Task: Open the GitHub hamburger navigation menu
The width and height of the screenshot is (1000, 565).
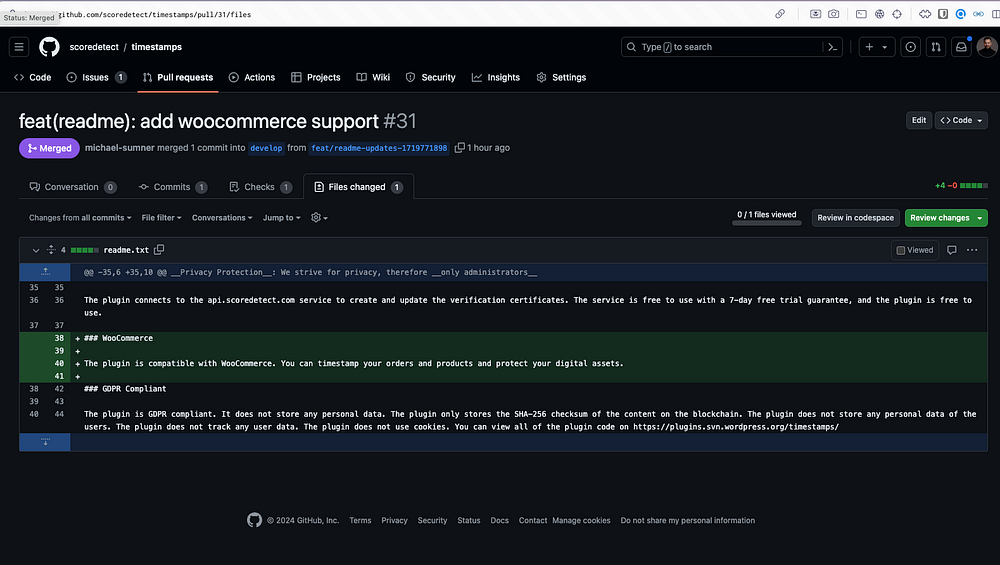Action: [x=19, y=47]
